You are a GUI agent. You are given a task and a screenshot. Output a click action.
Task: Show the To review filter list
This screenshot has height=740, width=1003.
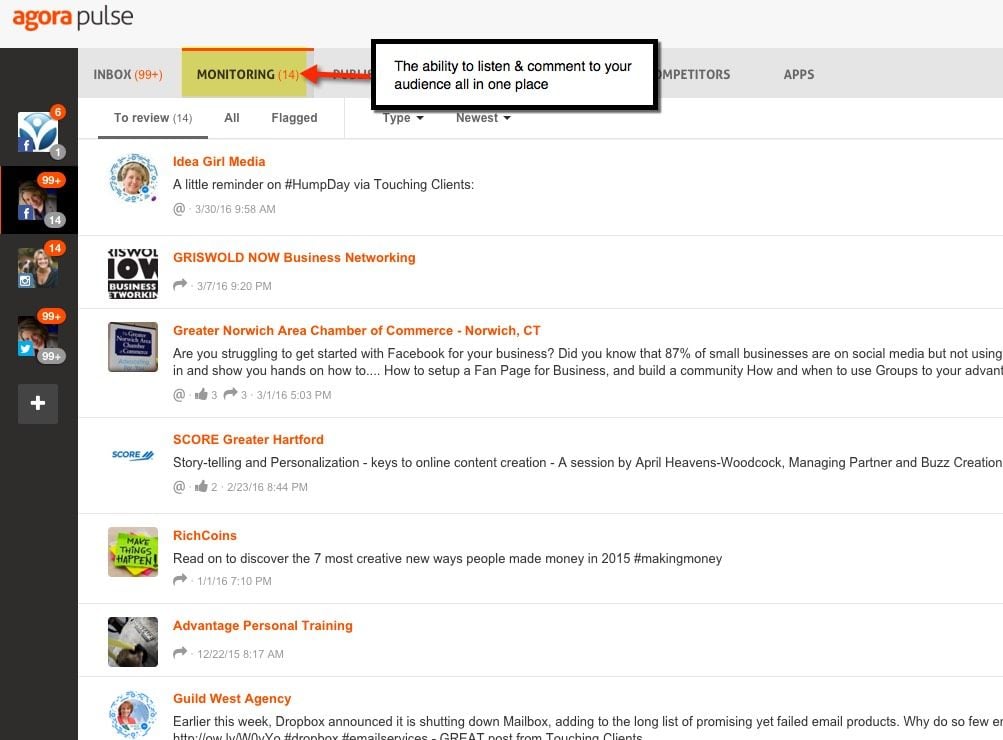152,118
